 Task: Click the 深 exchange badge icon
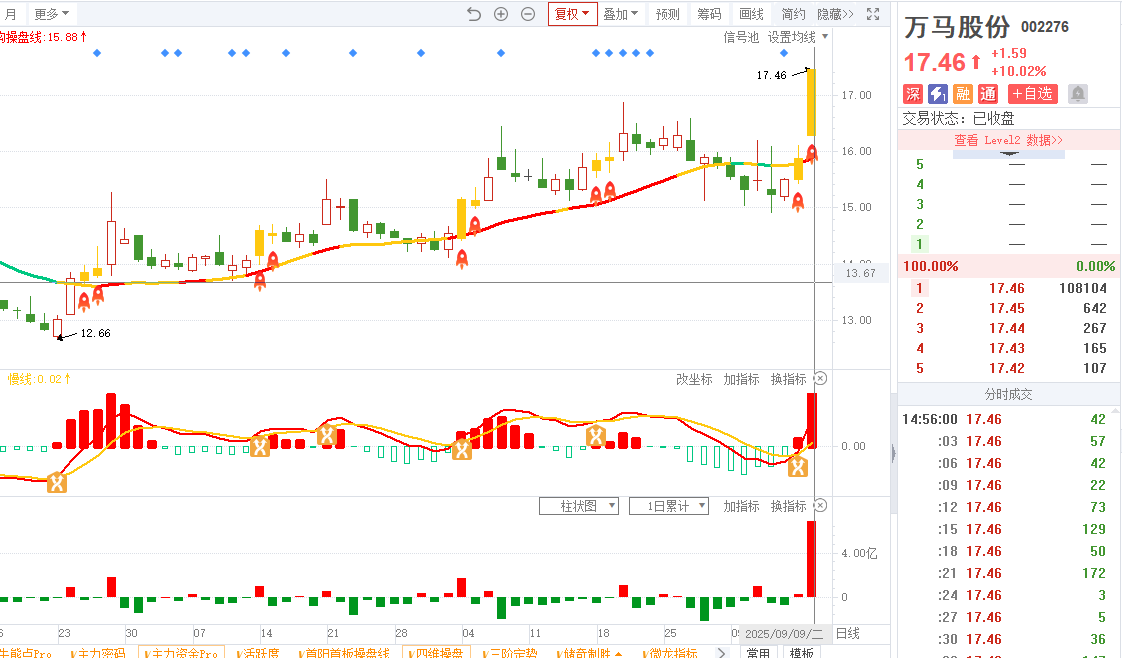(913, 94)
